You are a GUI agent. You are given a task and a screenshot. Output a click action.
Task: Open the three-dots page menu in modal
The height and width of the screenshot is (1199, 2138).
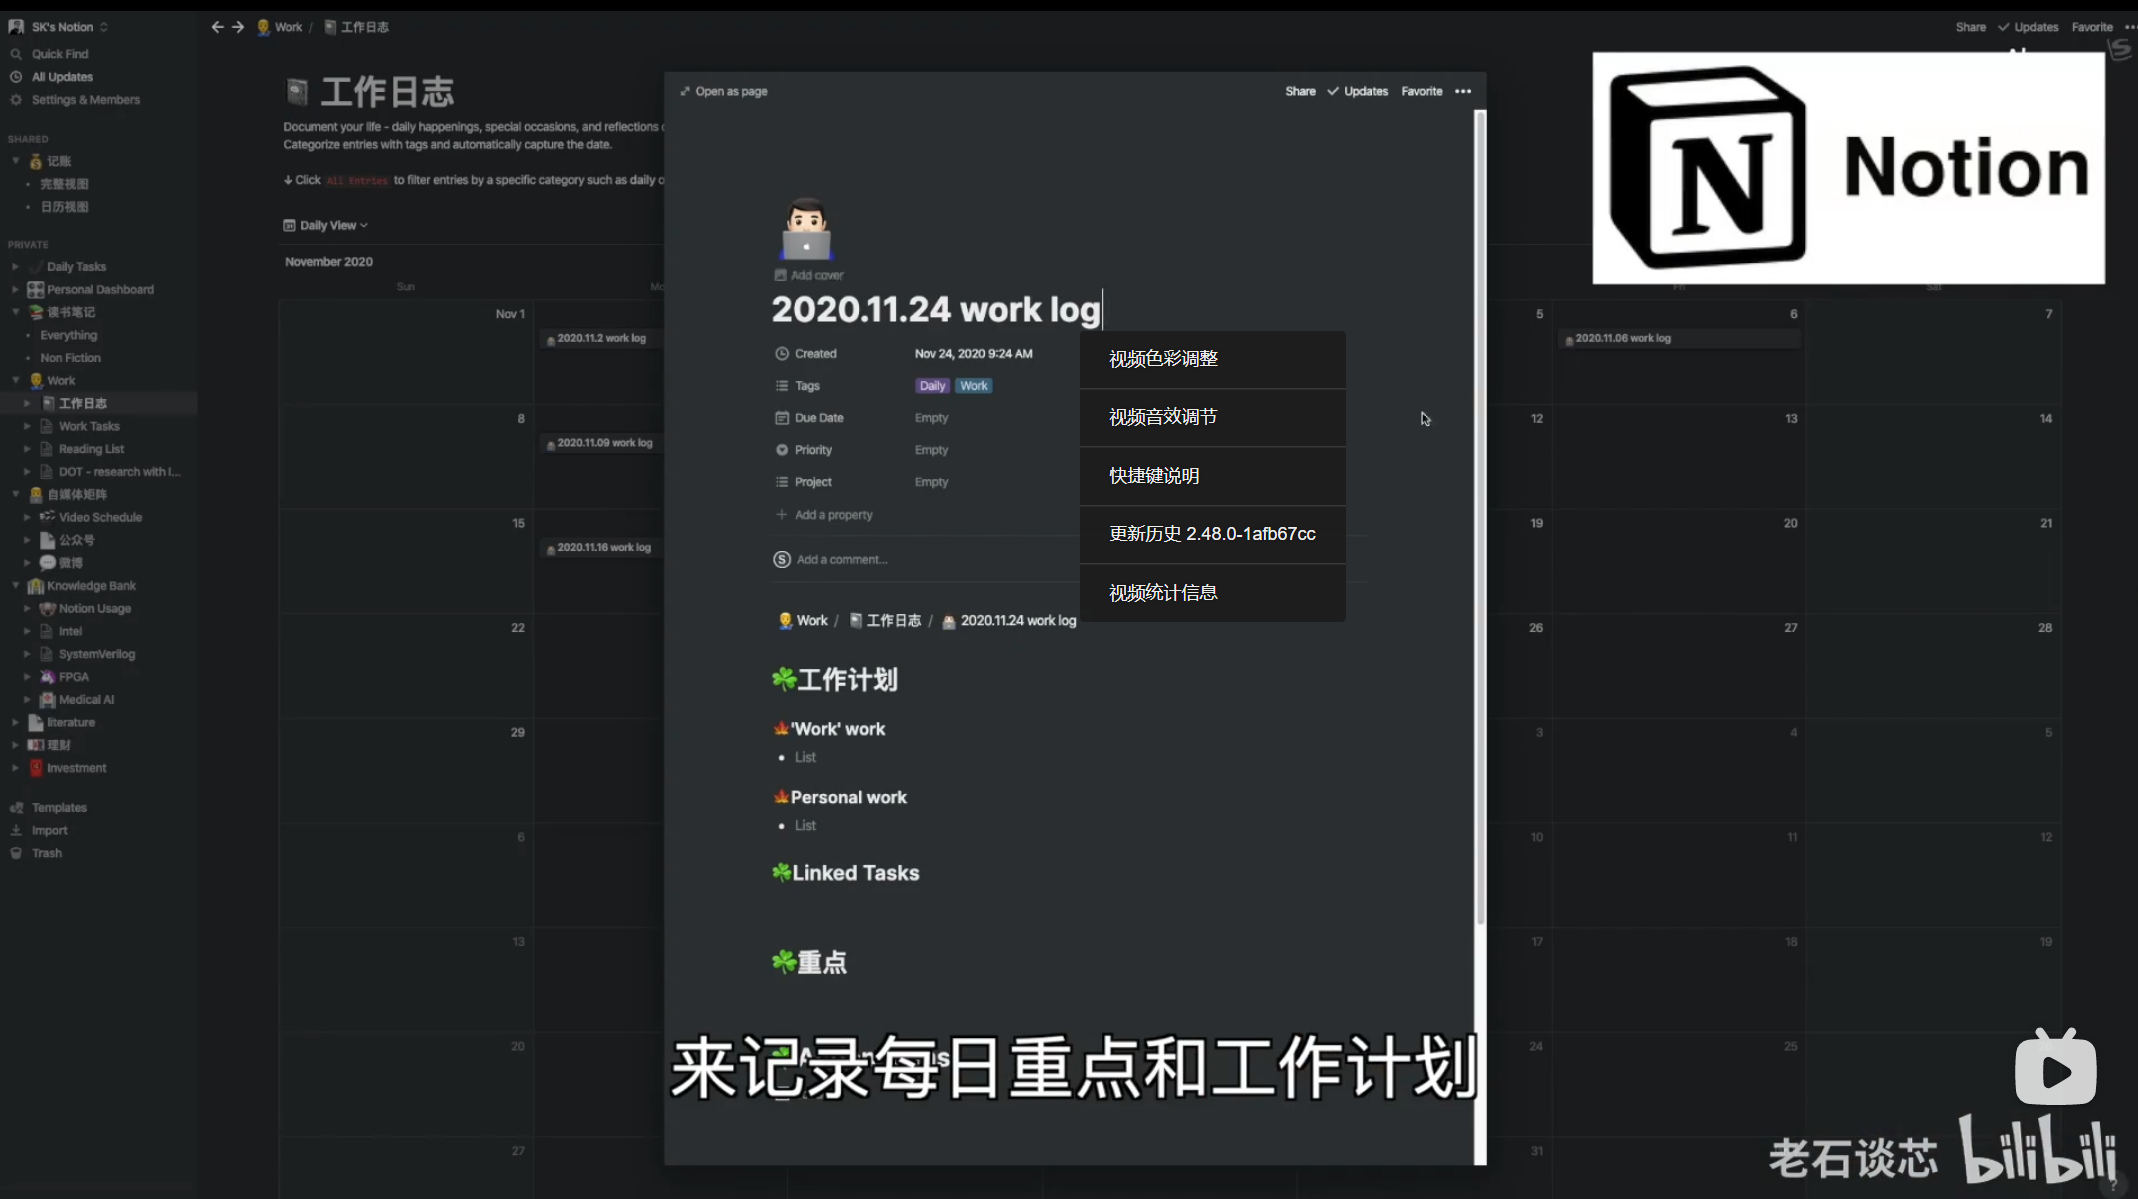1463,91
